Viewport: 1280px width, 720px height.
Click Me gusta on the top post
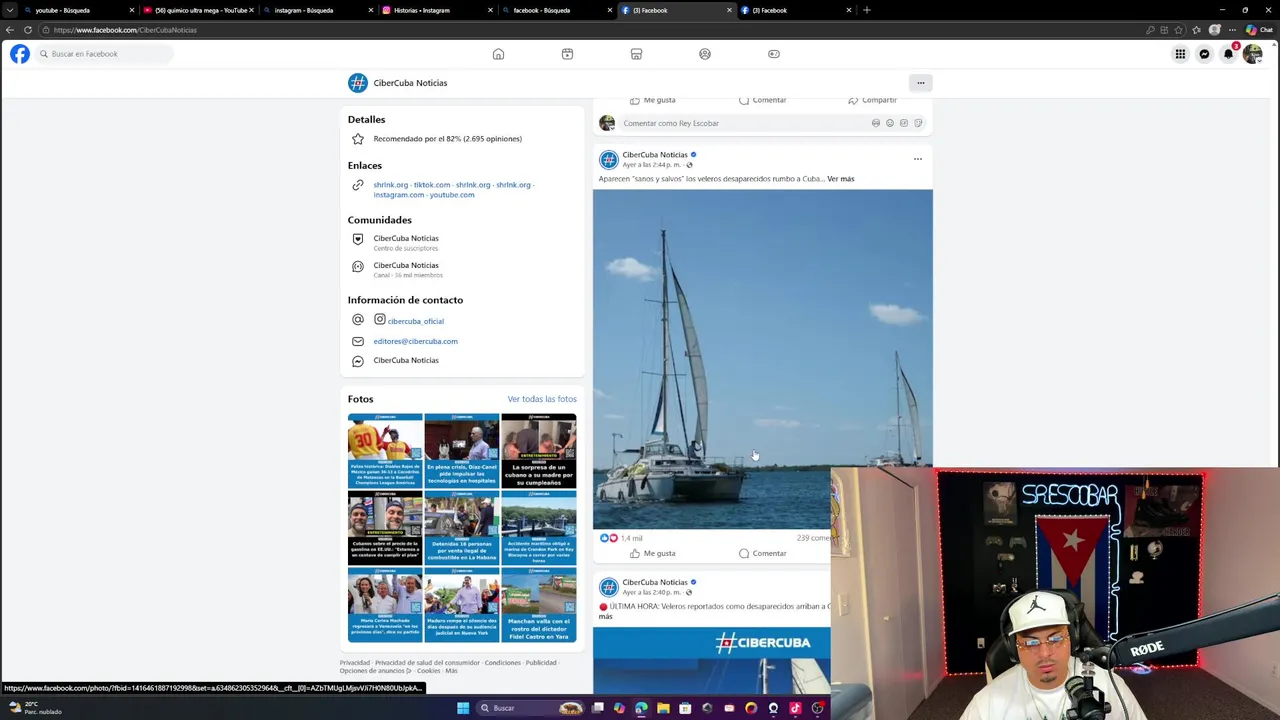click(653, 100)
